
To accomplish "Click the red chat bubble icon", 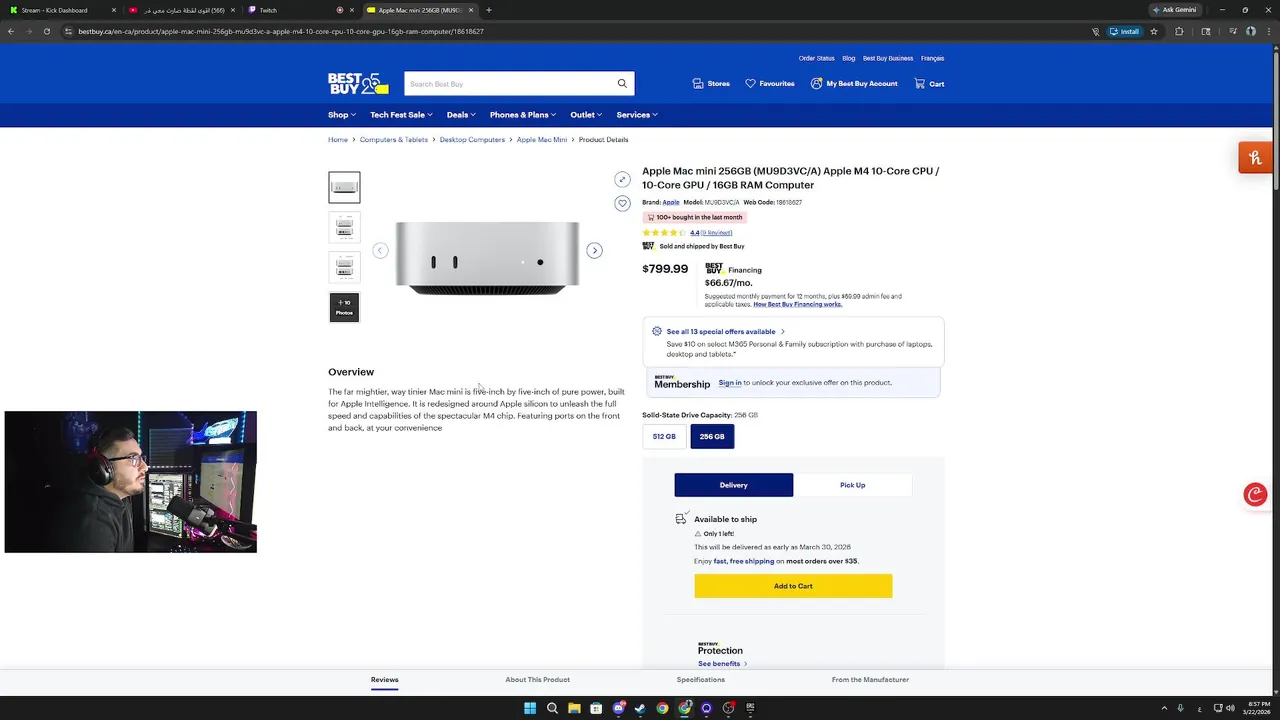I will point(1255,495).
